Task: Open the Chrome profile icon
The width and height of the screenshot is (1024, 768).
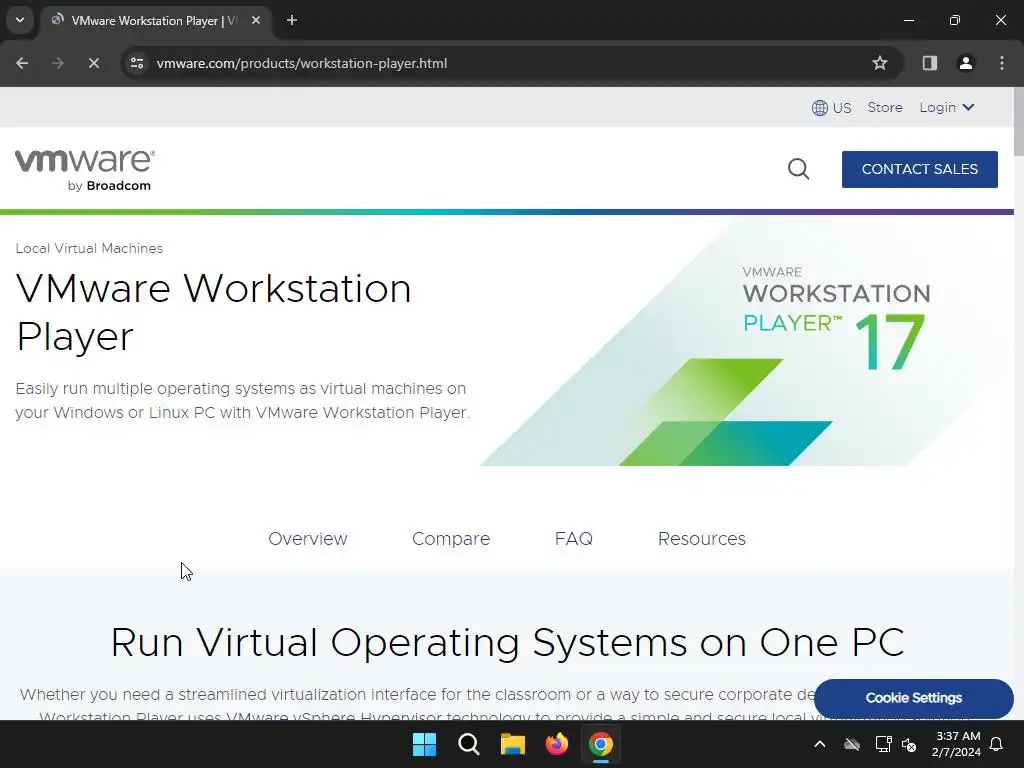Action: point(966,63)
